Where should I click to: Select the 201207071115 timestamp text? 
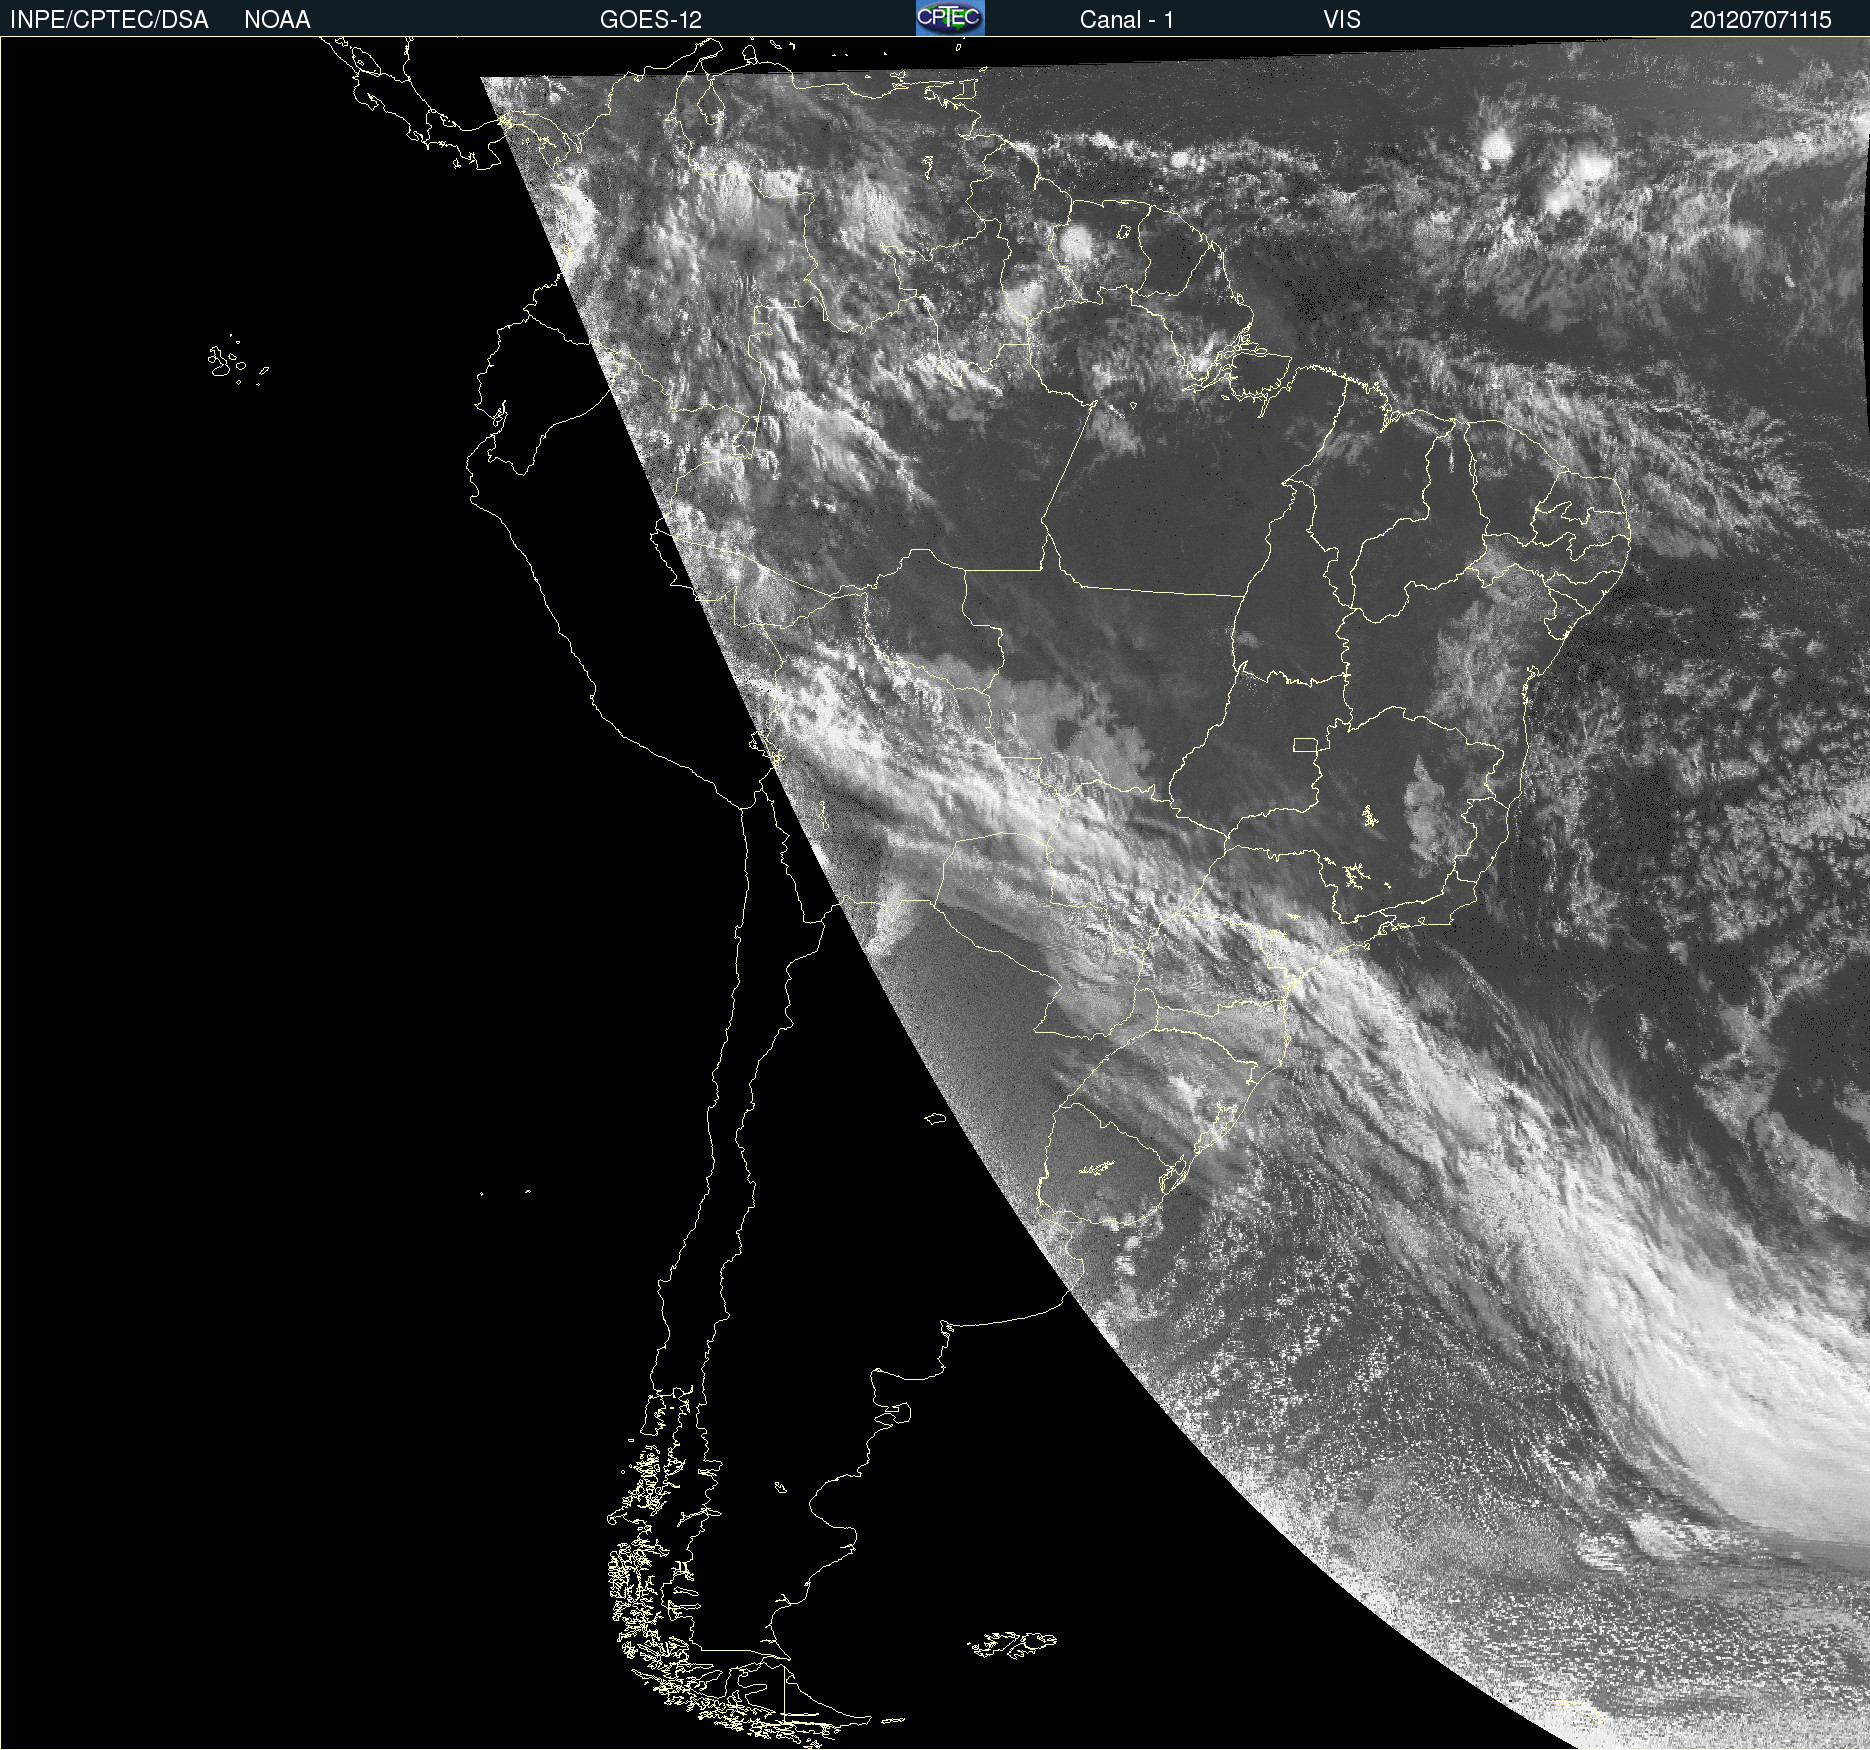[1760, 20]
